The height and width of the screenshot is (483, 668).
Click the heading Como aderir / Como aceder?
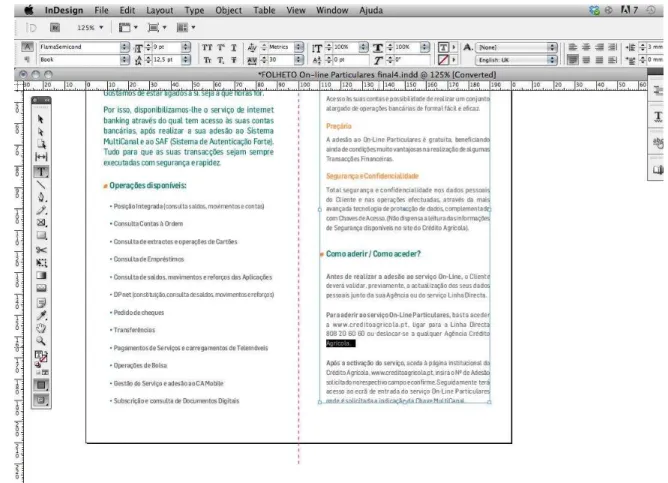point(373,254)
